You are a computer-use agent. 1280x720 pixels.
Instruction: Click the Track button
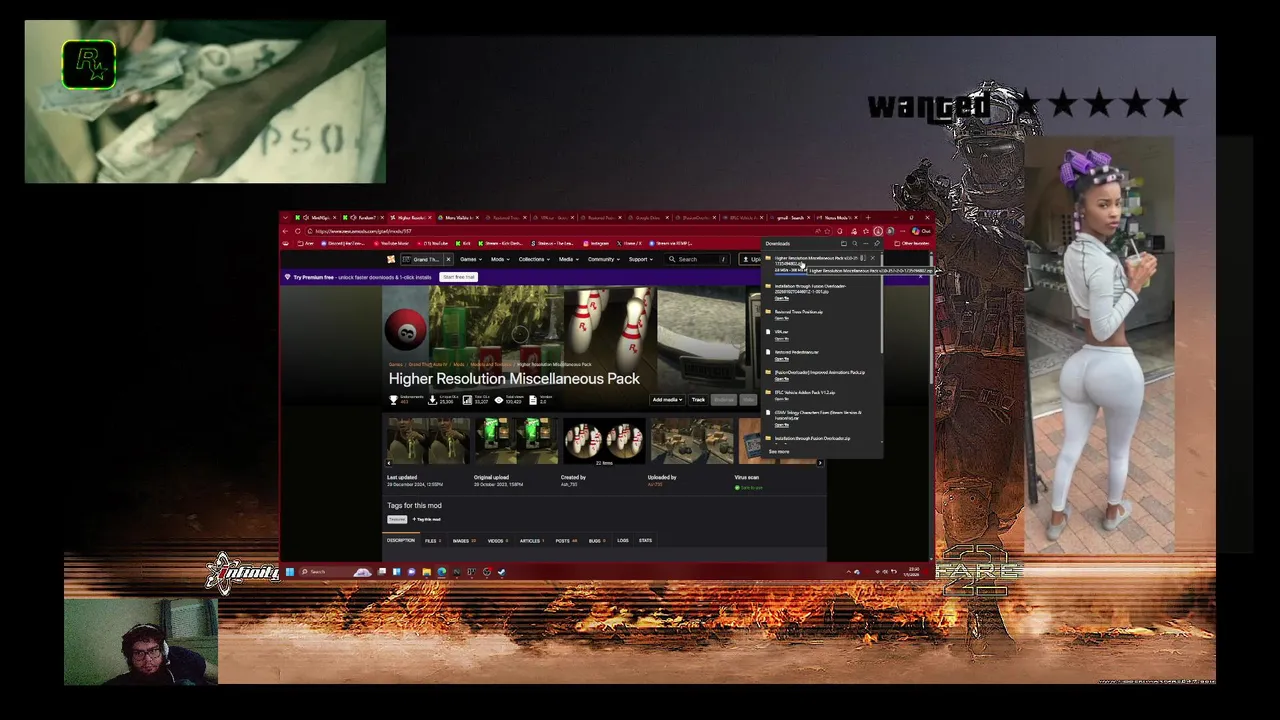(698, 399)
